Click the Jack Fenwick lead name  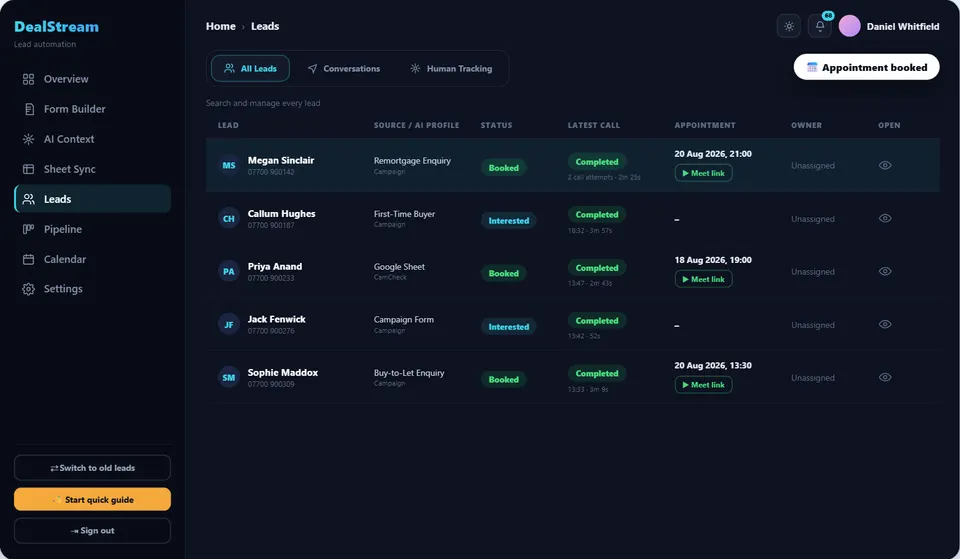click(277, 319)
